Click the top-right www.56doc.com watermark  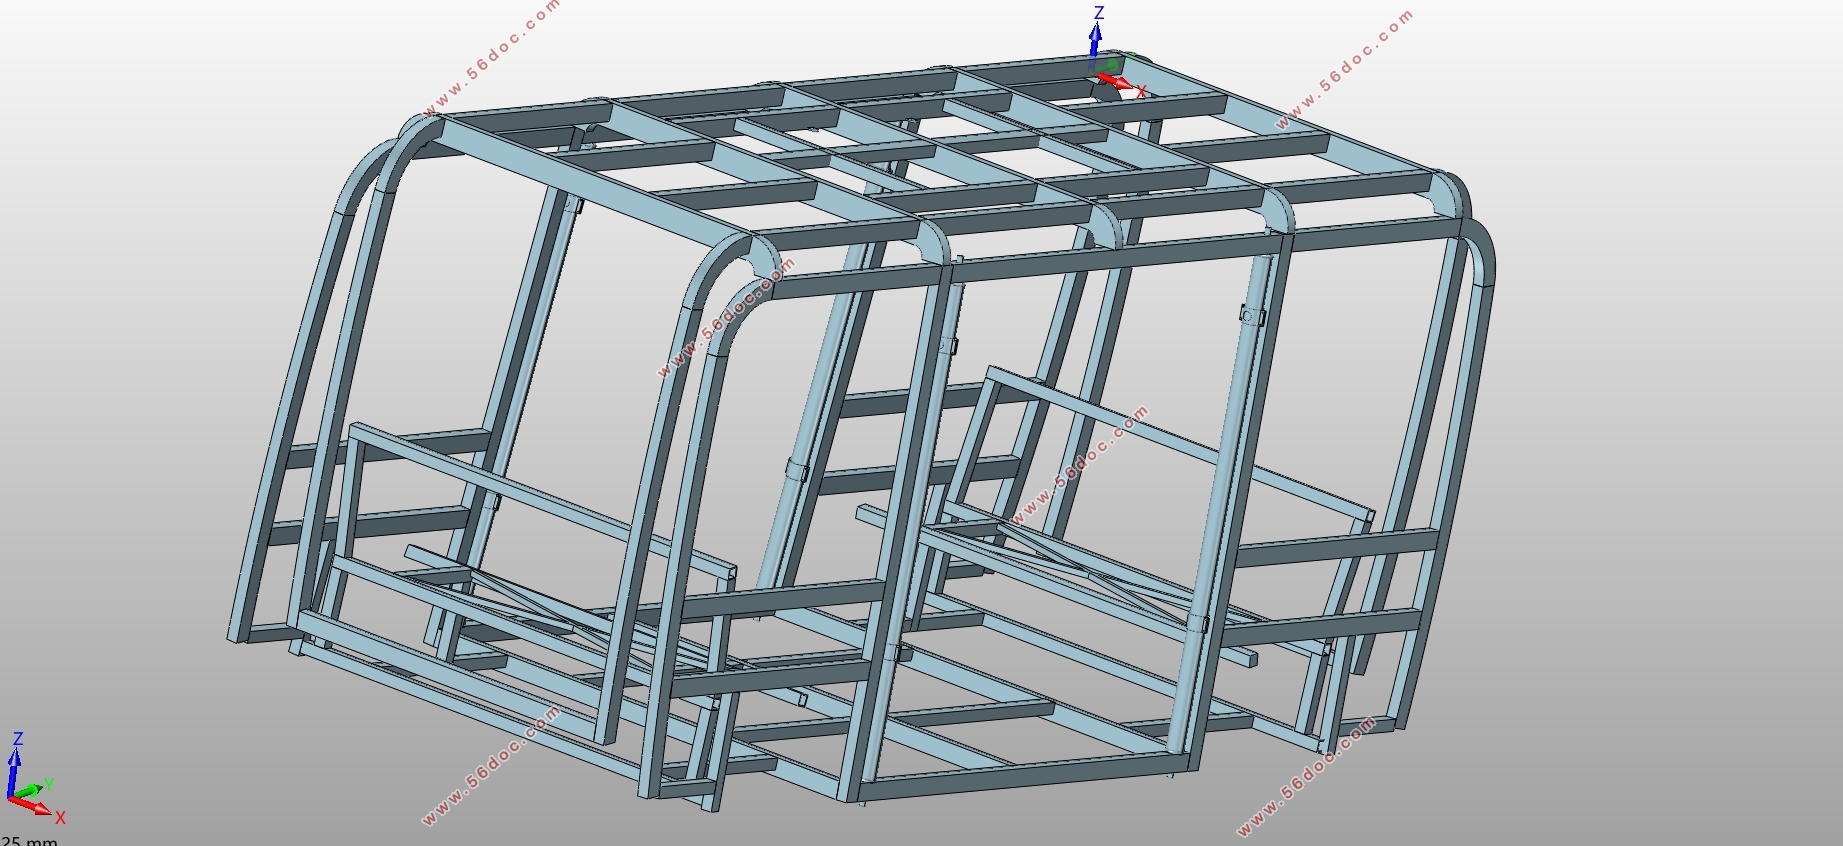[x=1344, y=70]
